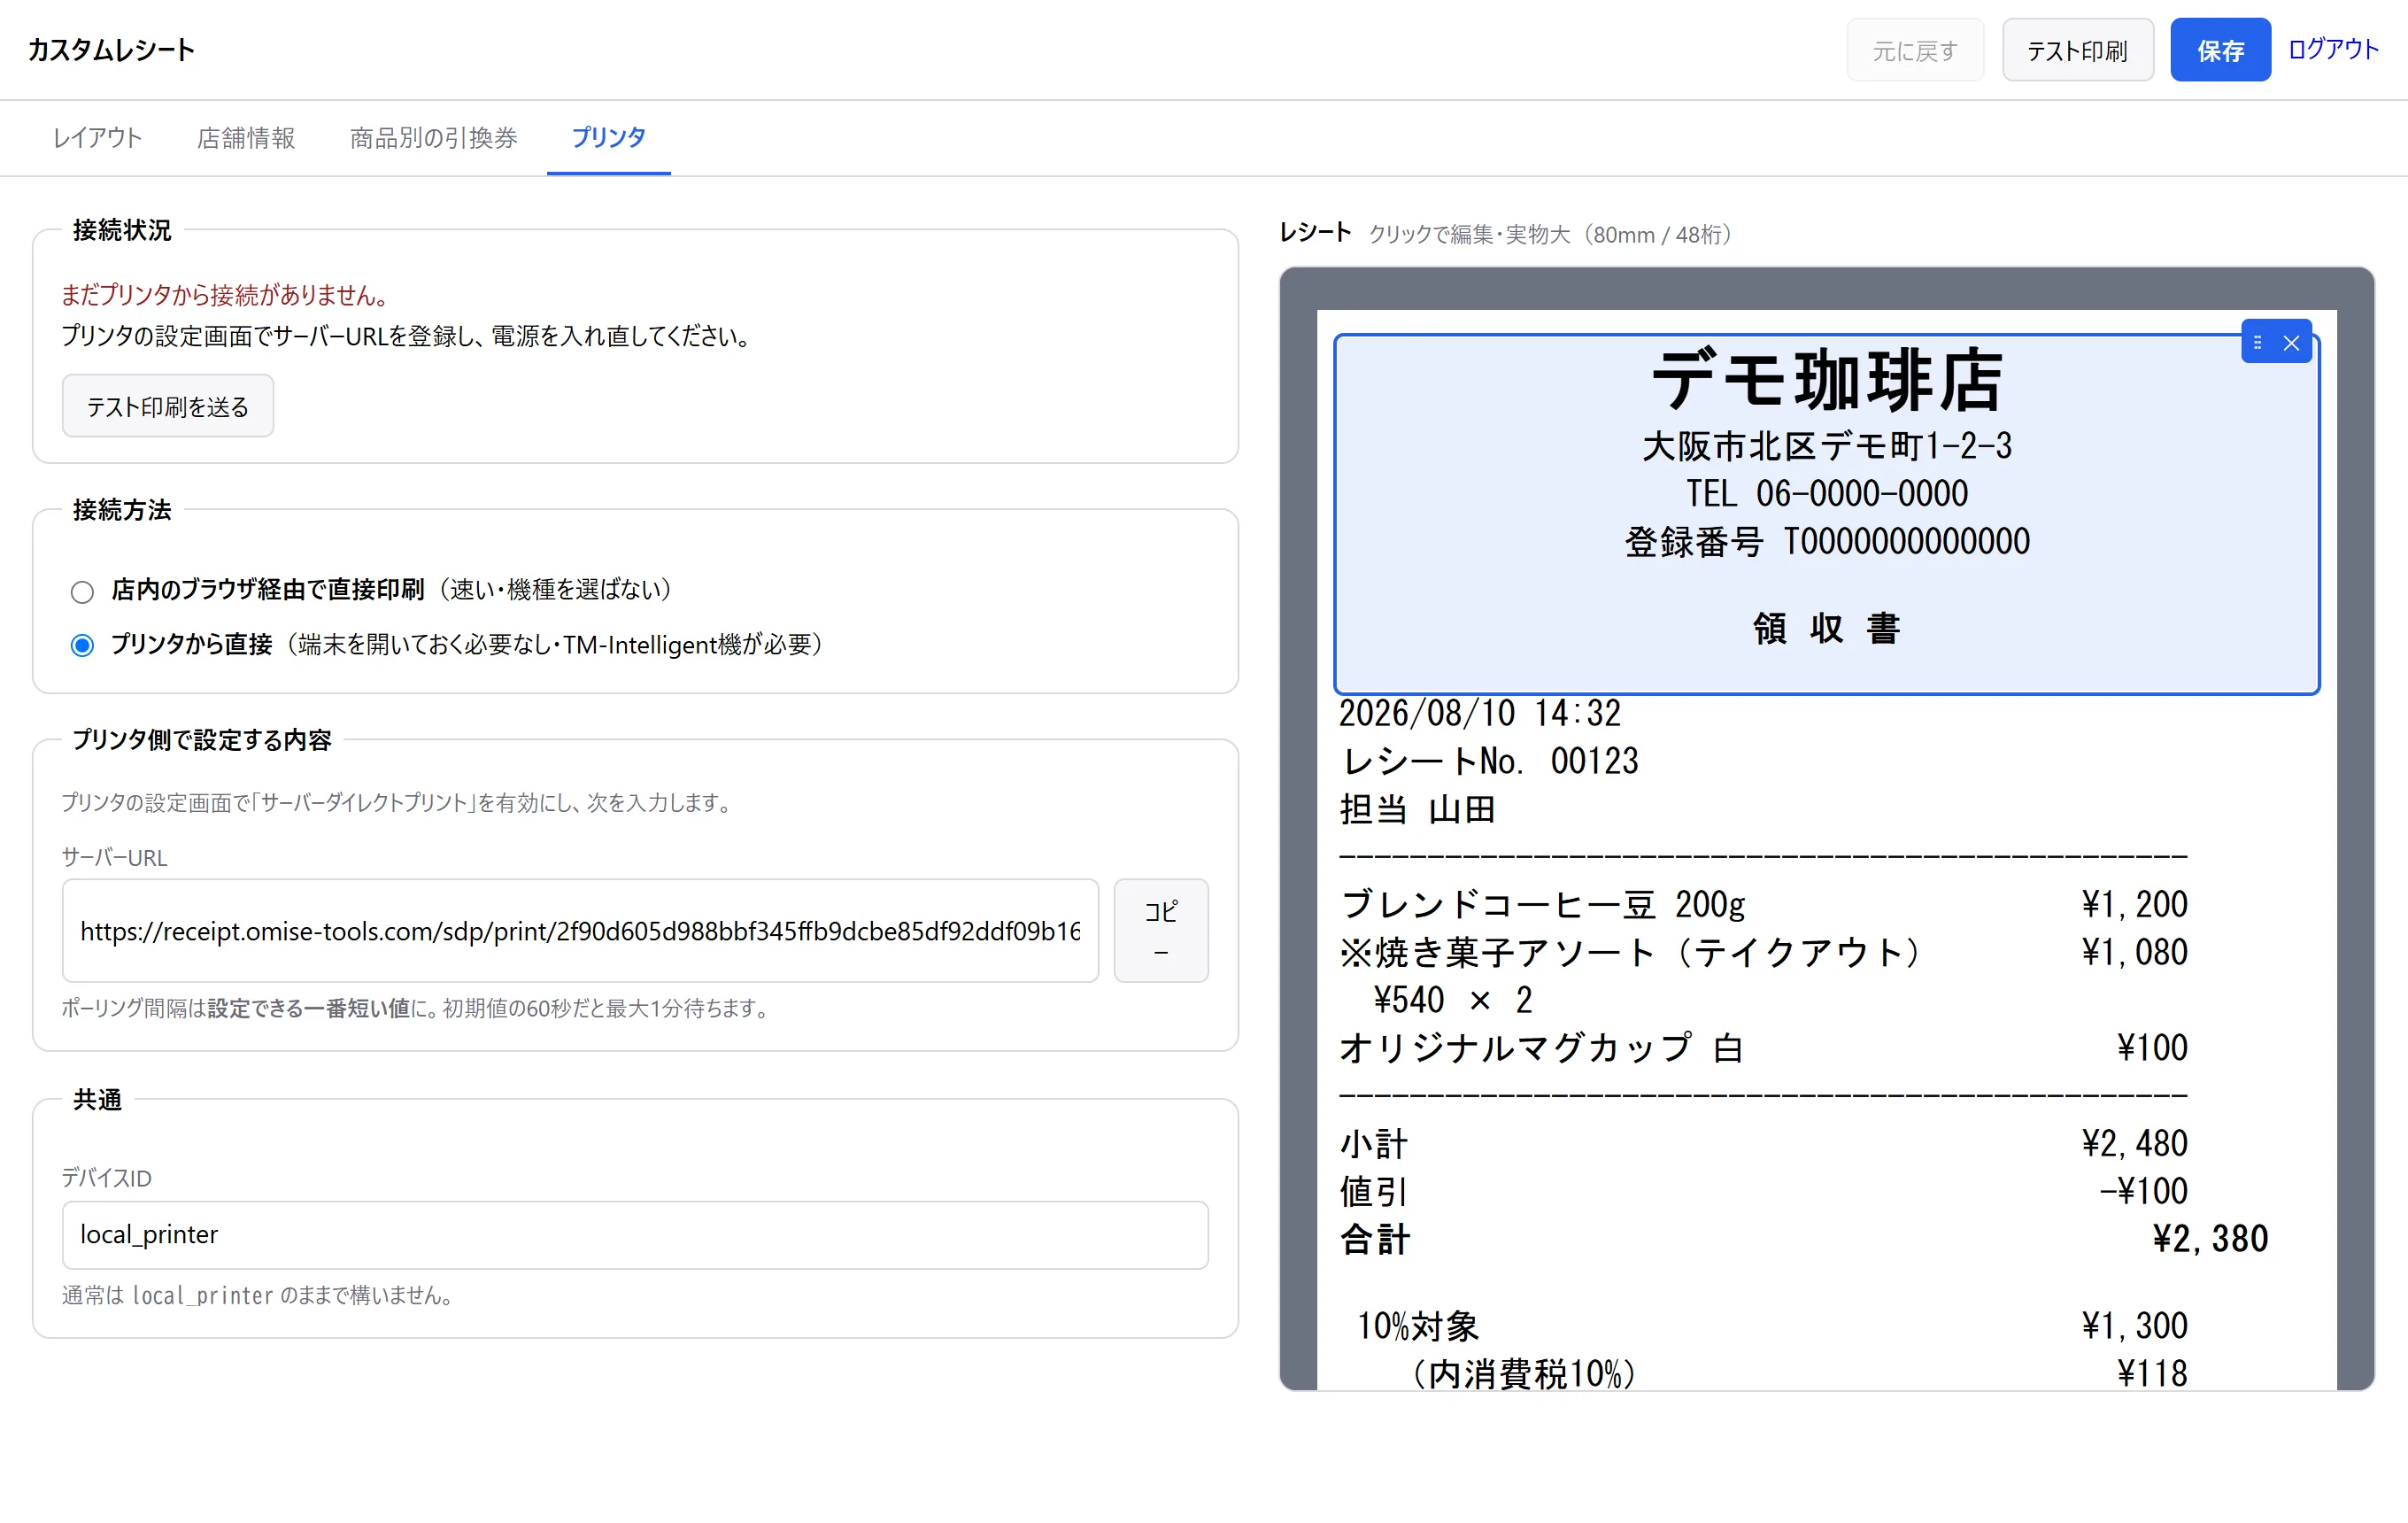Click the カスタムレシート app title
Viewport: 2408px width, 1523px height.
coord(111,50)
